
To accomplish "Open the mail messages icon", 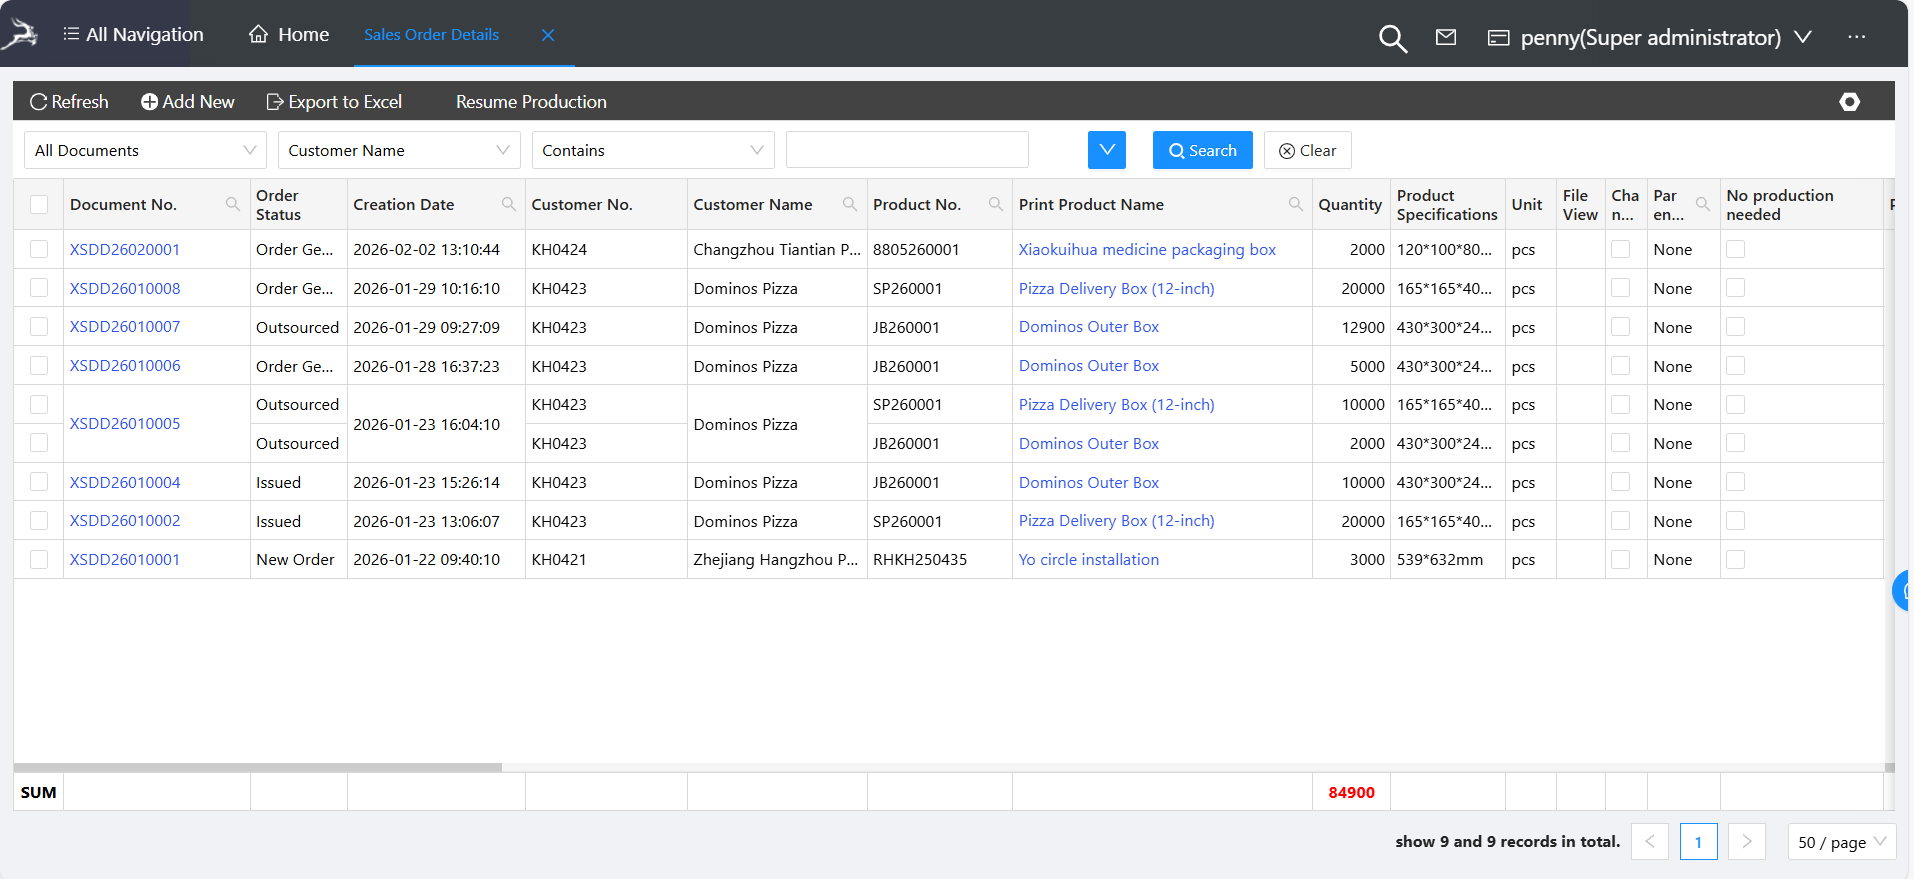I will [1445, 37].
